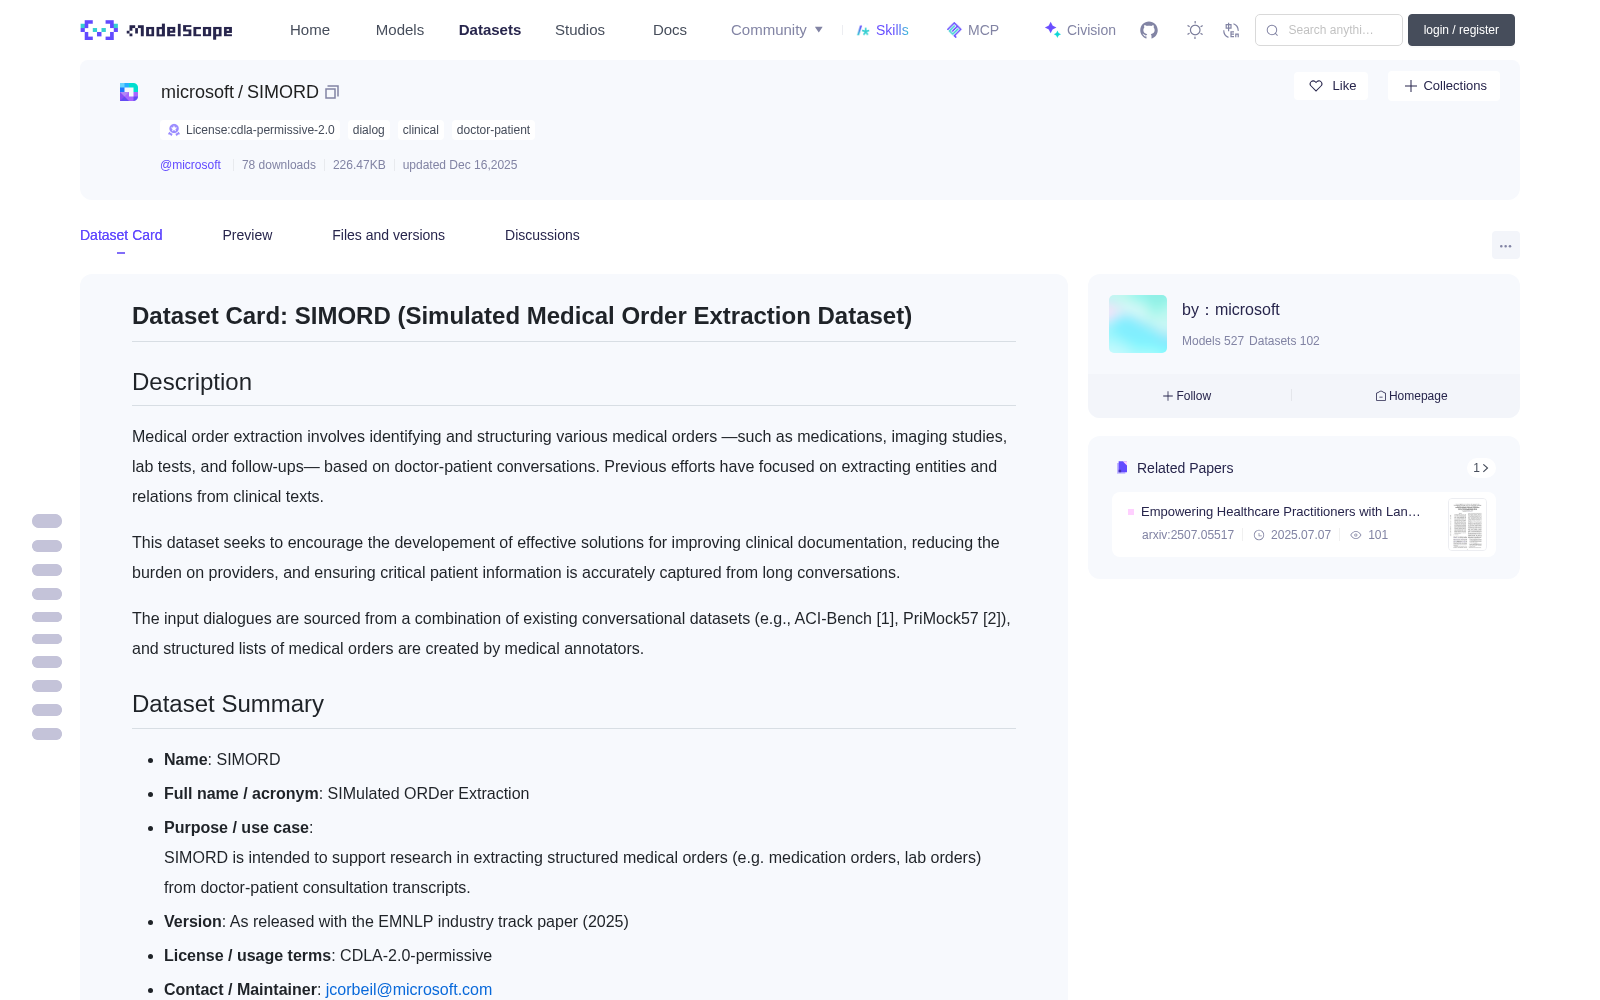Click the Related Papers heading

point(1185,468)
